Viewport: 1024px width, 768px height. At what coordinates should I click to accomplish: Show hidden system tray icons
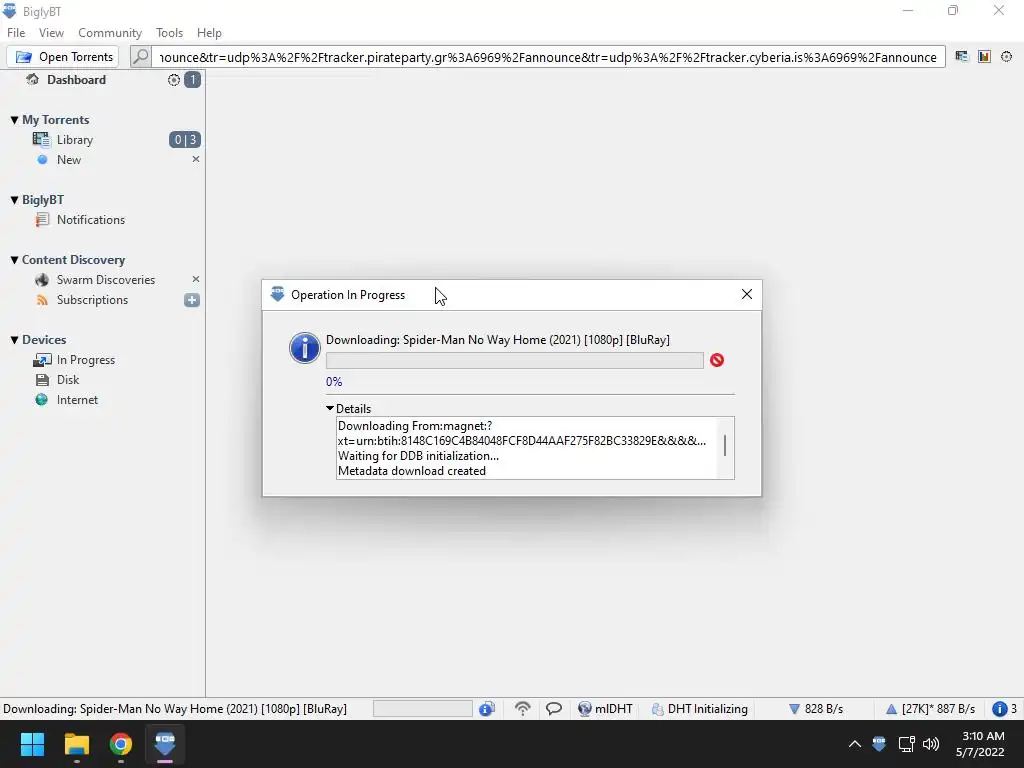pyautogui.click(x=854, y=744)
